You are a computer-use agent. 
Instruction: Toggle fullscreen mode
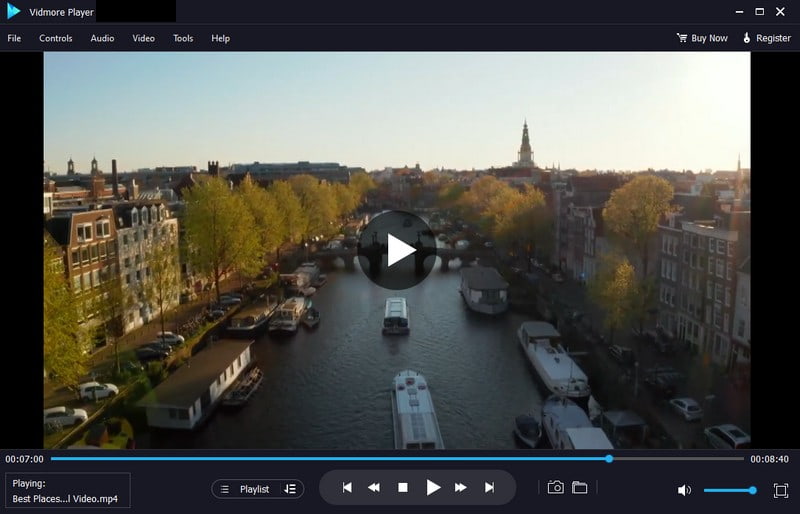tap(781, 490)
